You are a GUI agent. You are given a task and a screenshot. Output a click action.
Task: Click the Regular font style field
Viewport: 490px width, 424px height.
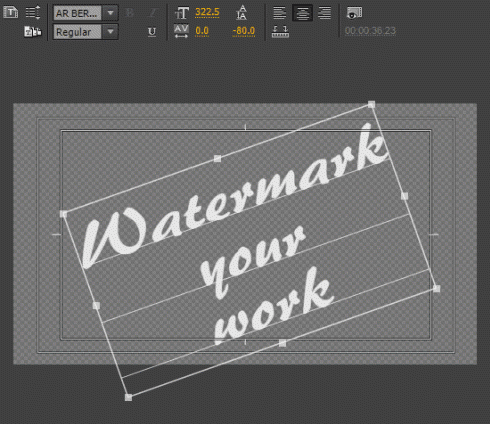(77, 32)
